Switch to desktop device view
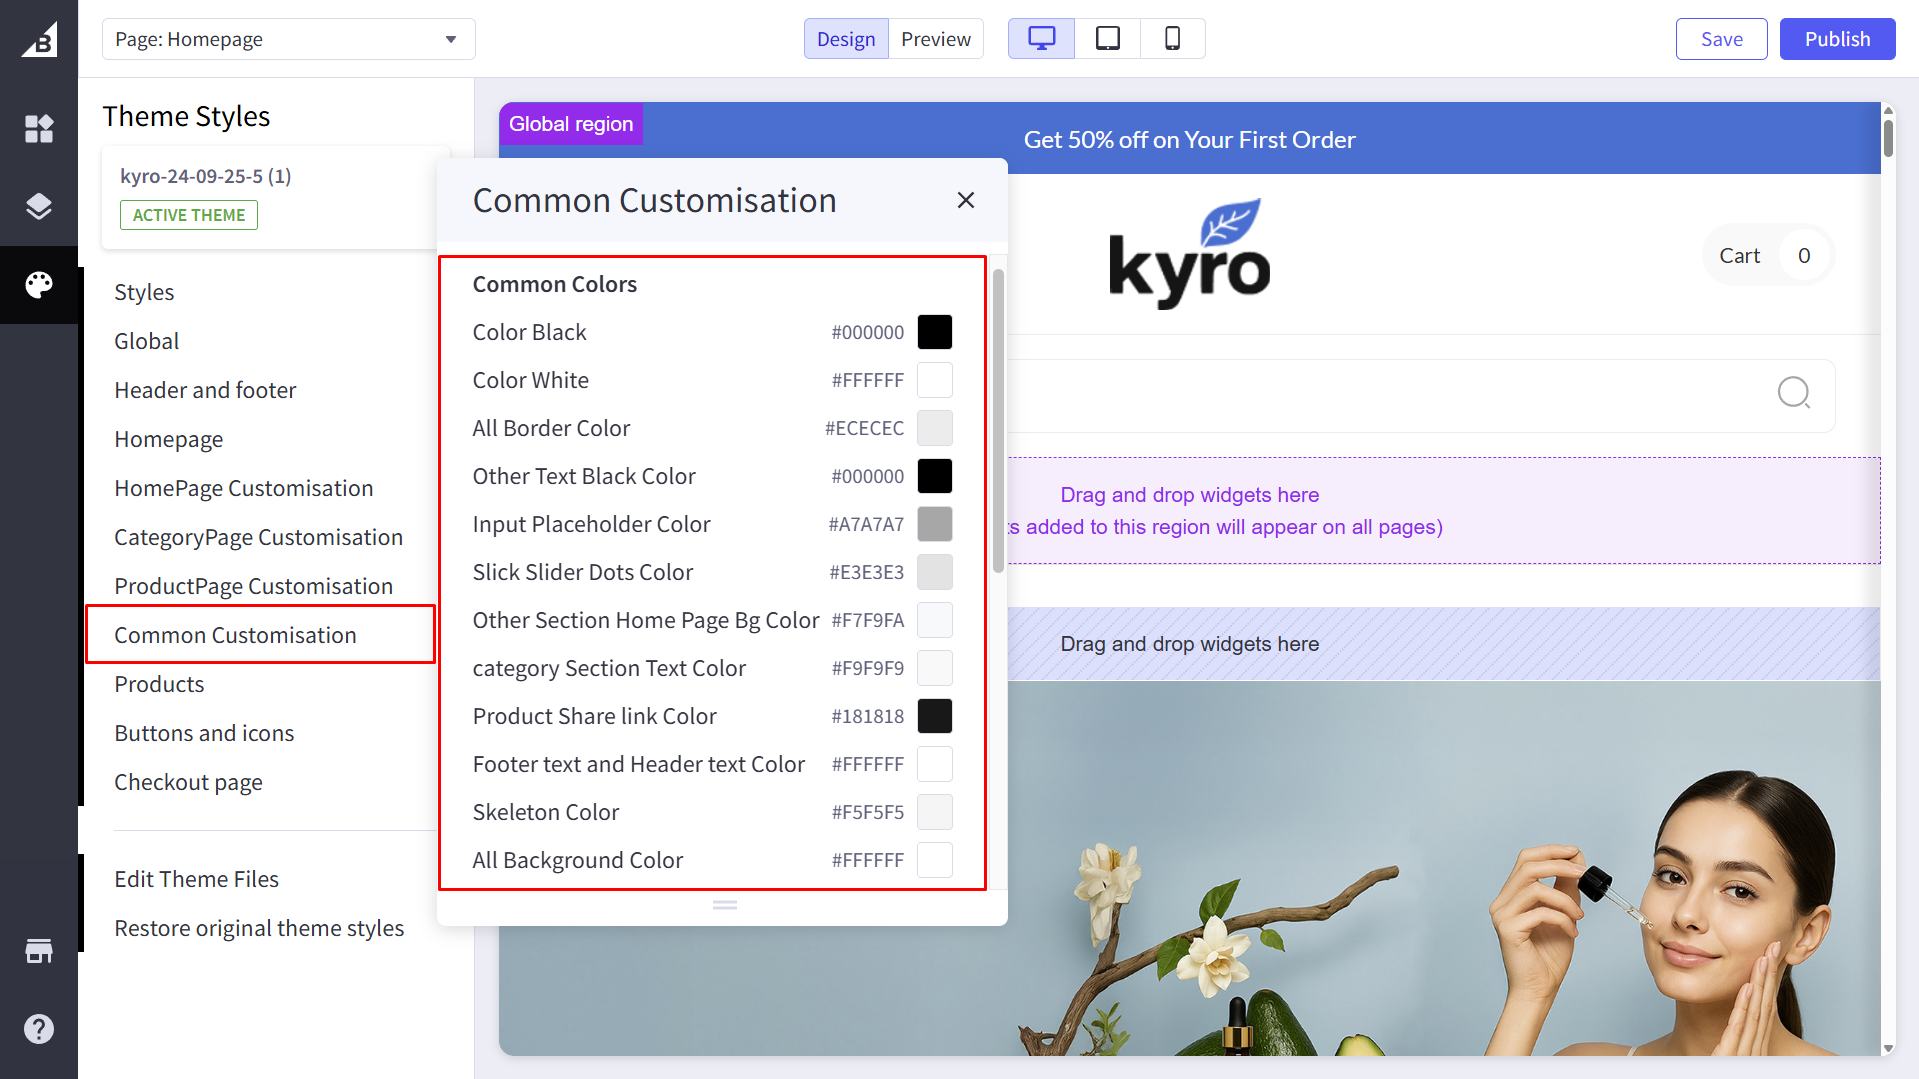This screenshot has height=1079, width=1919. [x=1041, y=39]
